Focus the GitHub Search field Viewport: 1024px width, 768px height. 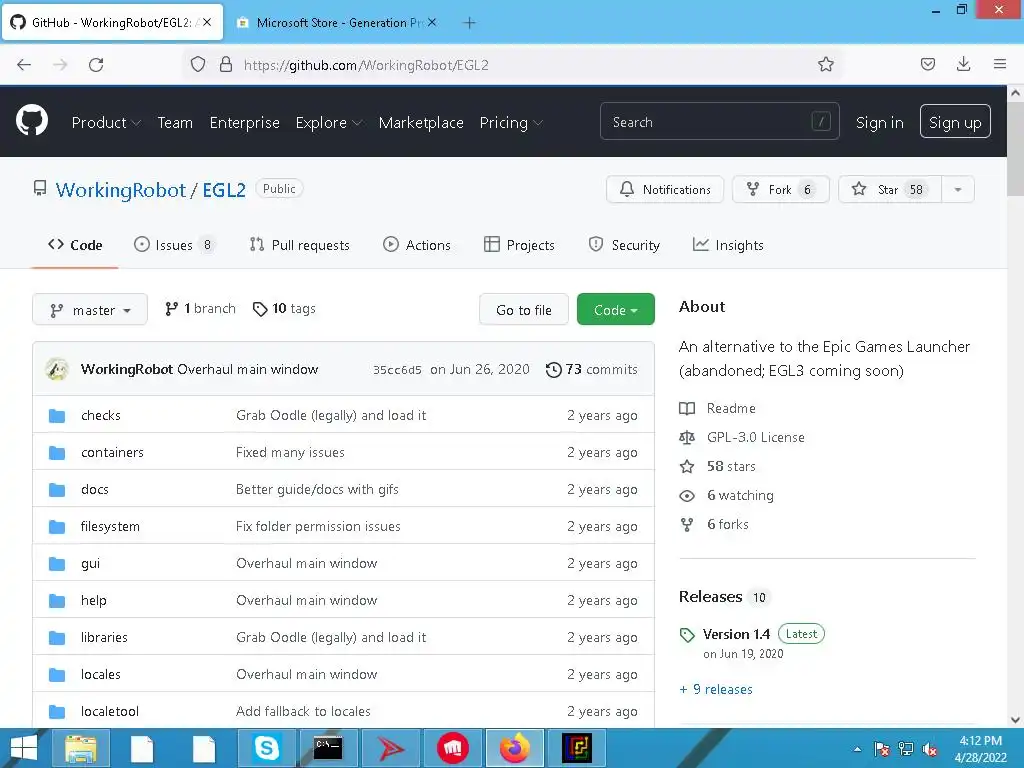720,121
